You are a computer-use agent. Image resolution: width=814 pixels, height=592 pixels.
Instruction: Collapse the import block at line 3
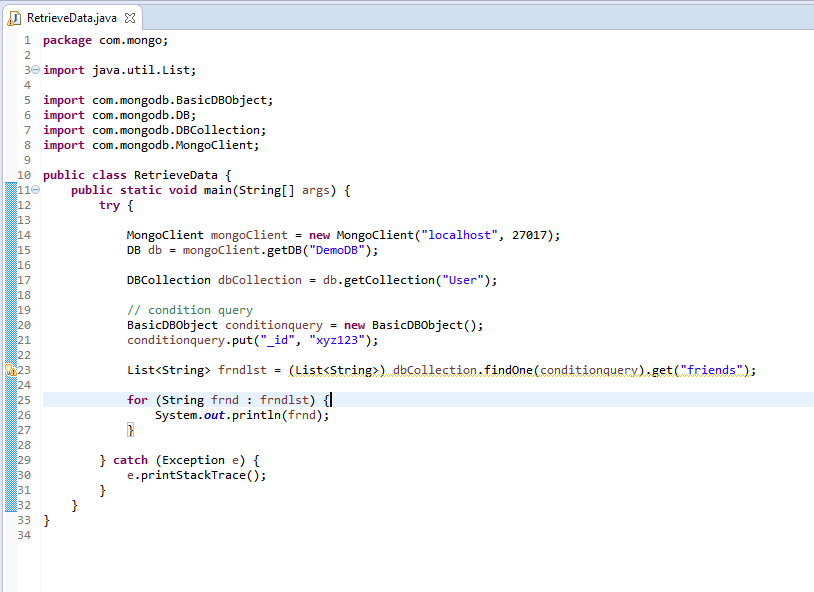point(35,70)
